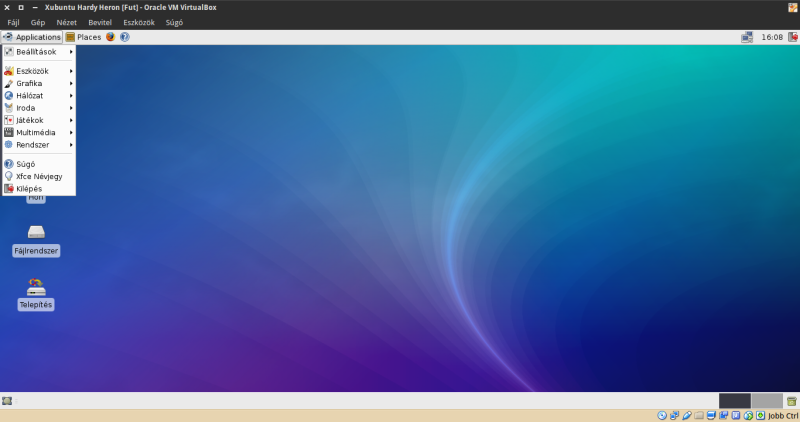Expand the Applications menu Eszközök submenu arrow
Viewport: 800px width, 422px height.
pyautogui.click(x=71, y=71)
